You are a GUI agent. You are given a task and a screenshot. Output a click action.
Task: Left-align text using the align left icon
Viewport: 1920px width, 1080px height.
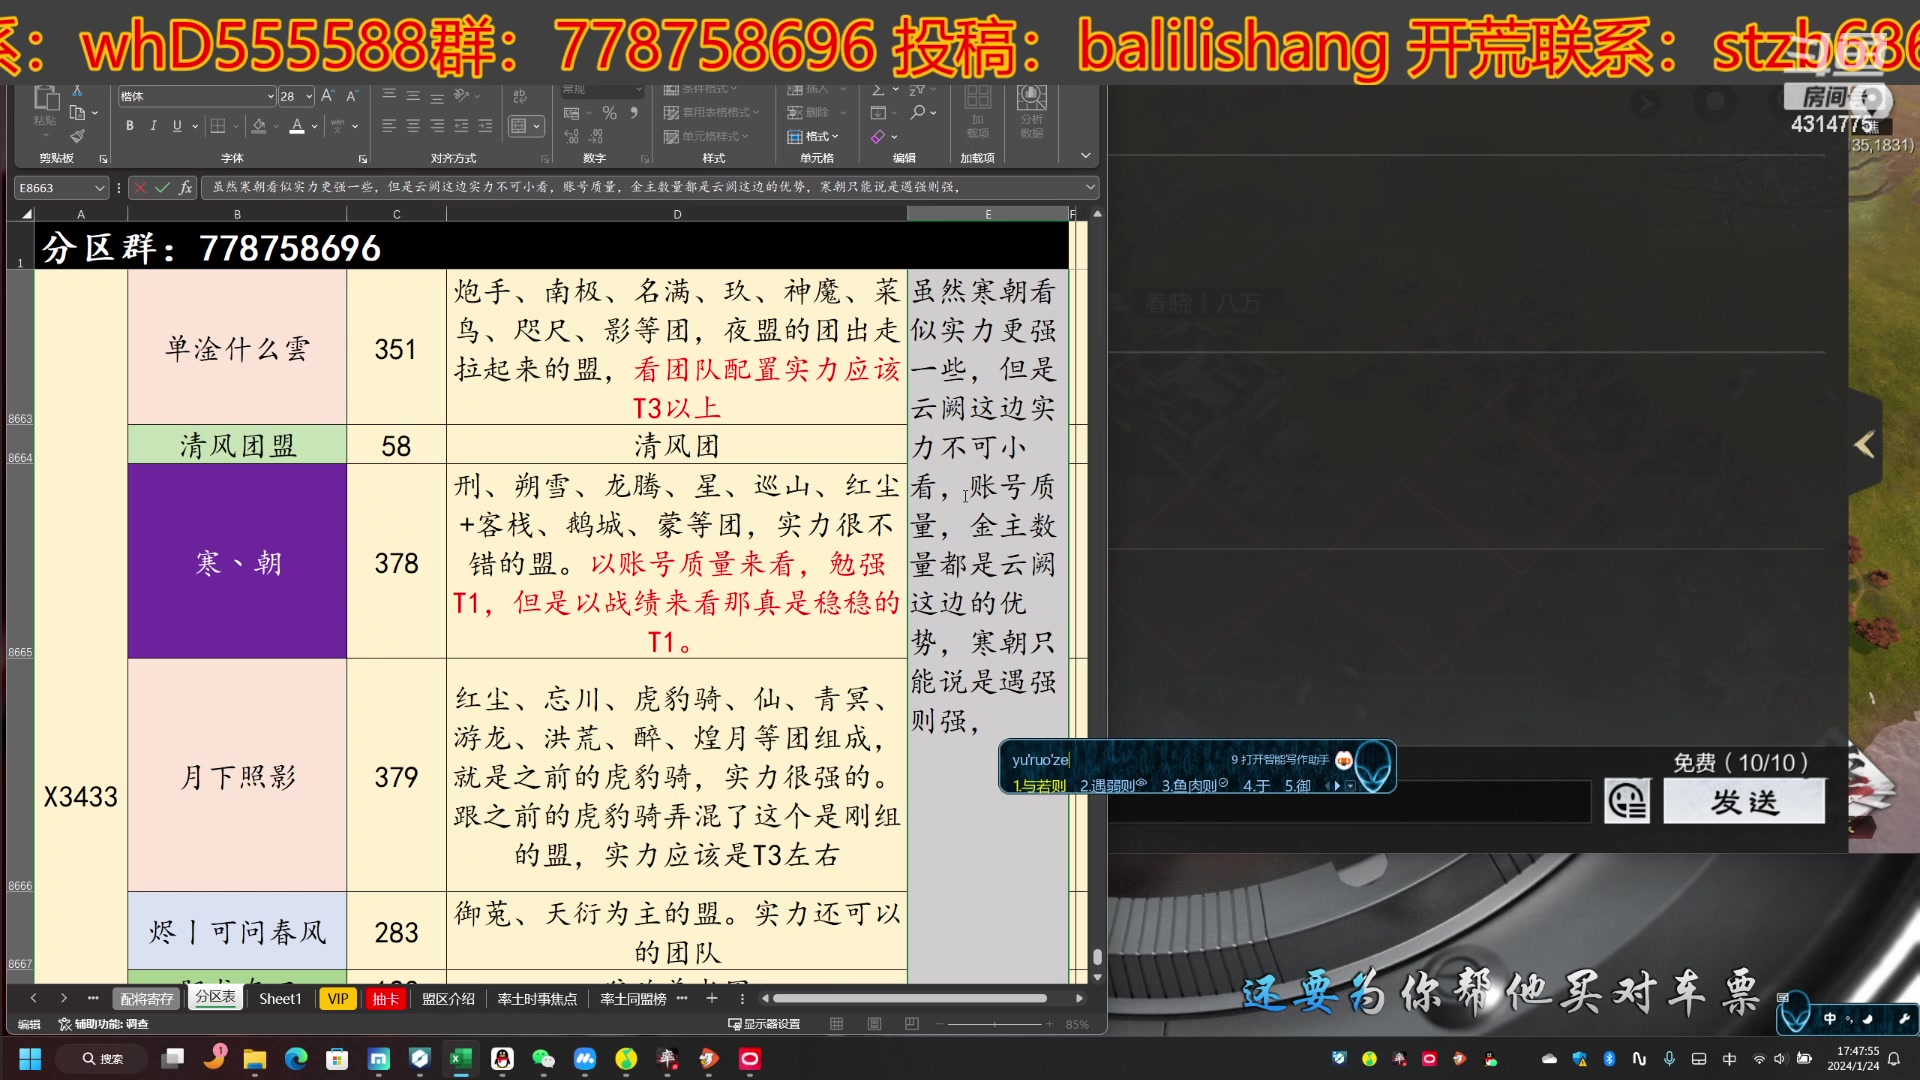[389, 126]
